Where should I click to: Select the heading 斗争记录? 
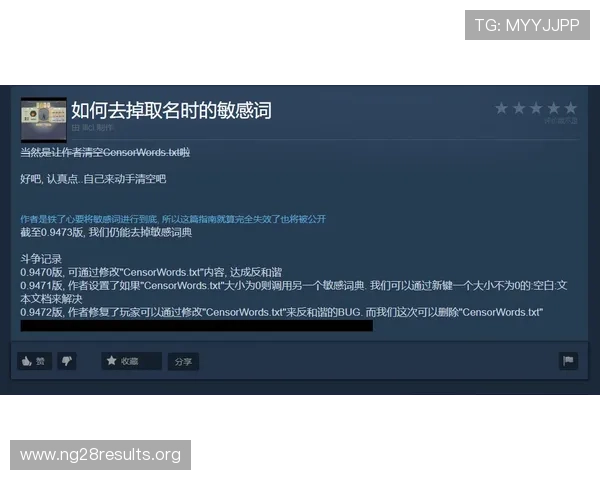[x=41, y=259]
